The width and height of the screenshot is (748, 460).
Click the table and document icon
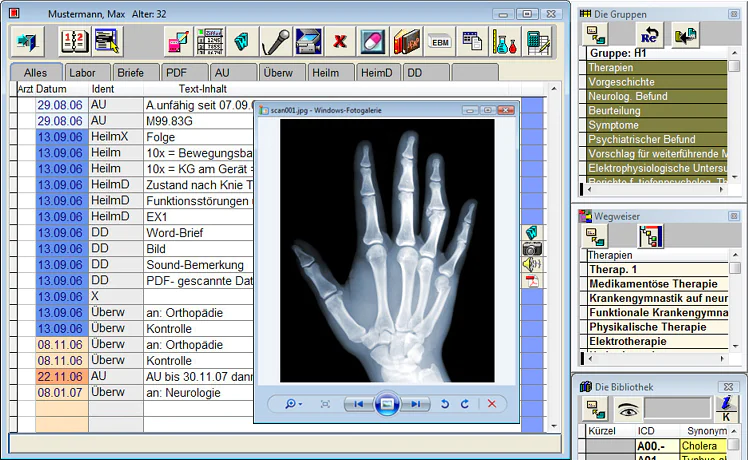pos(472,42)
